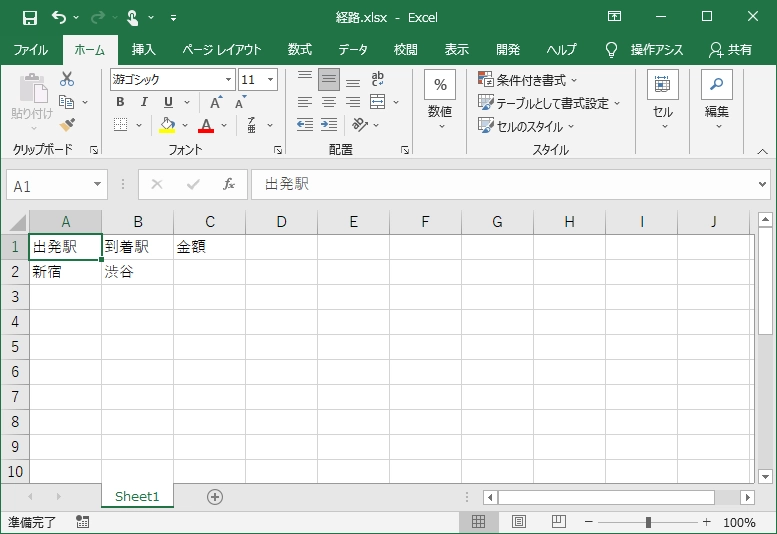The width and height of the screenshot is (777, 534).
Task: Toggle center text horizontally
Action: 329,102
